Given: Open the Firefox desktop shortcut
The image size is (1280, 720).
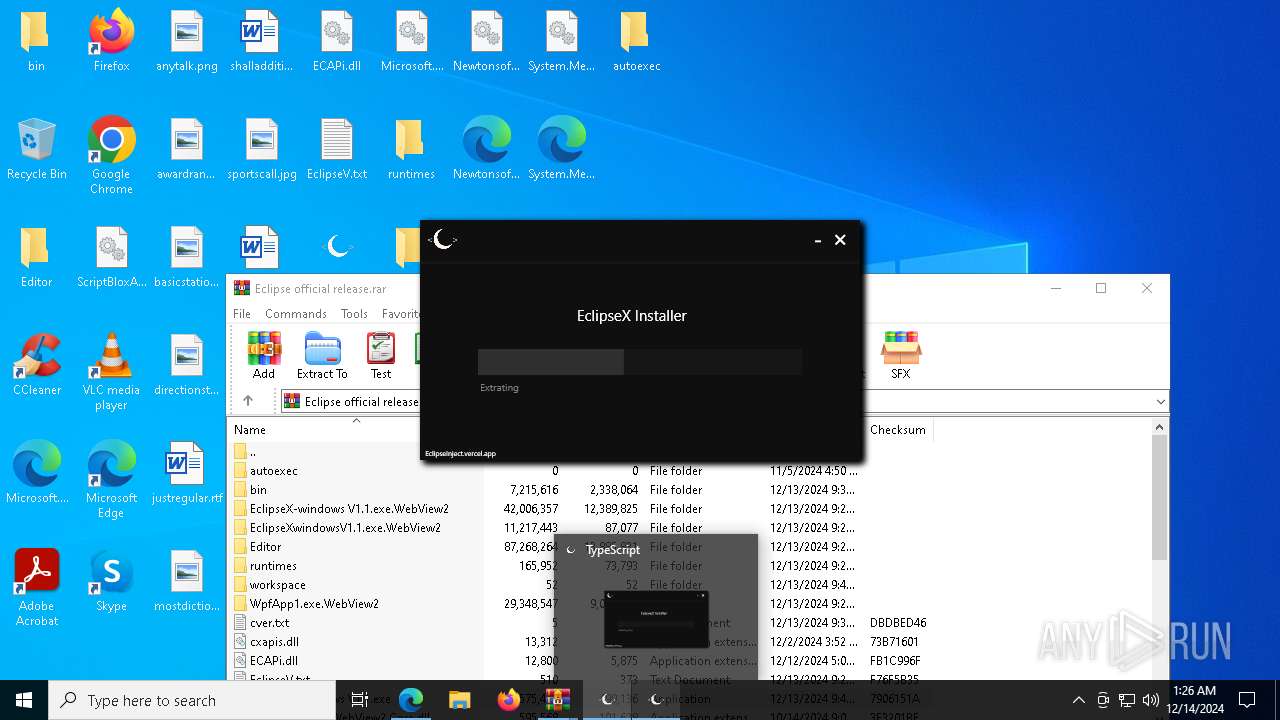Looking at the screenshot, I should pyautogui.click(x=112, y=42).
